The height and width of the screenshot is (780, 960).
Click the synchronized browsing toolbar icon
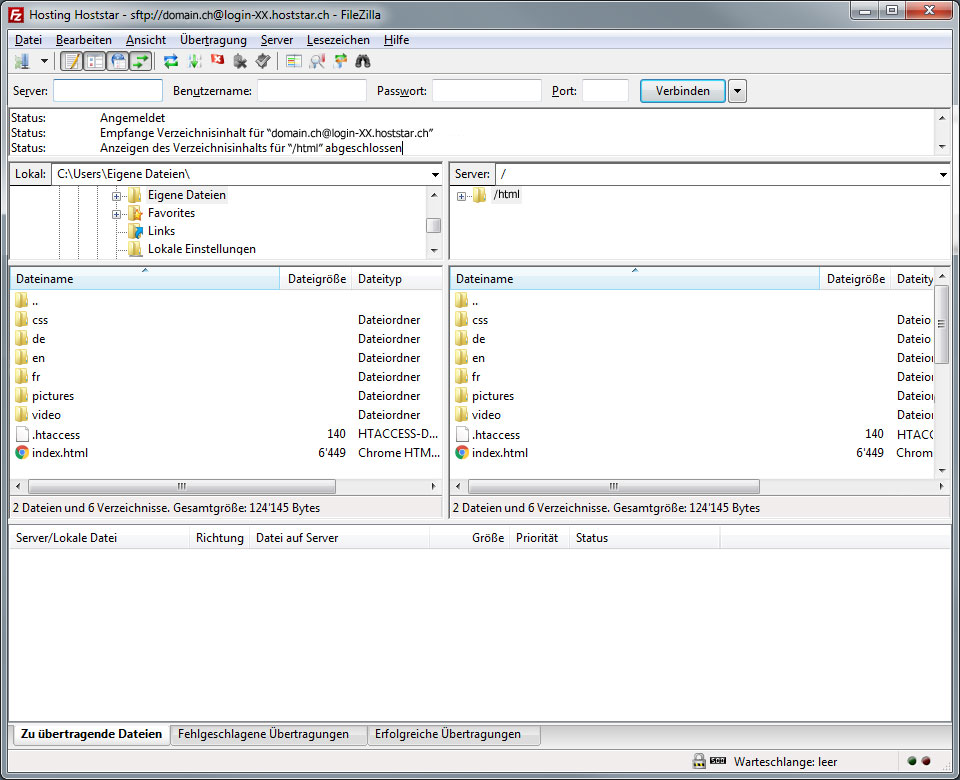[x=340, y=61]
